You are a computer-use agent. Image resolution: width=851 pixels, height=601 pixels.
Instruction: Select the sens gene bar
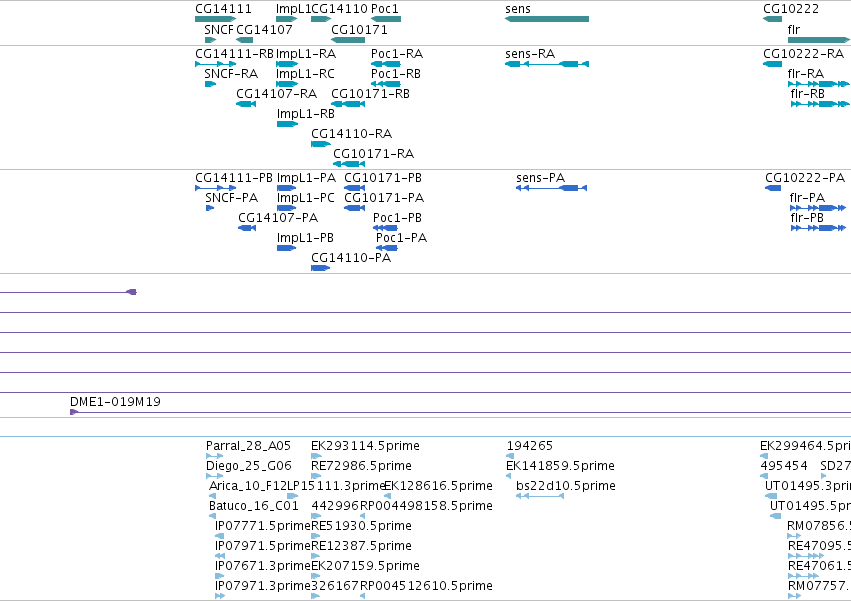coord(547,19)
